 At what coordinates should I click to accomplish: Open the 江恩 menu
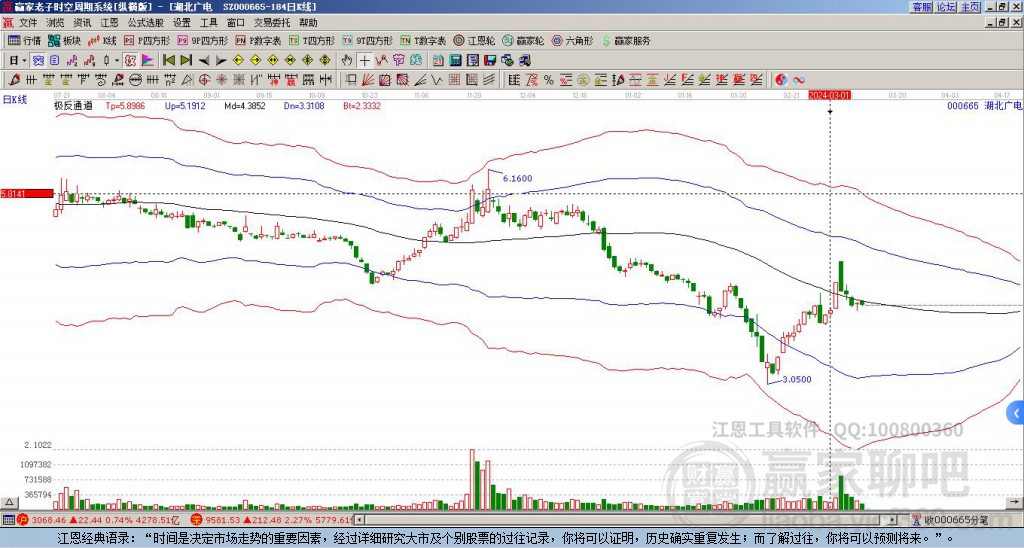tap(109, 23)
